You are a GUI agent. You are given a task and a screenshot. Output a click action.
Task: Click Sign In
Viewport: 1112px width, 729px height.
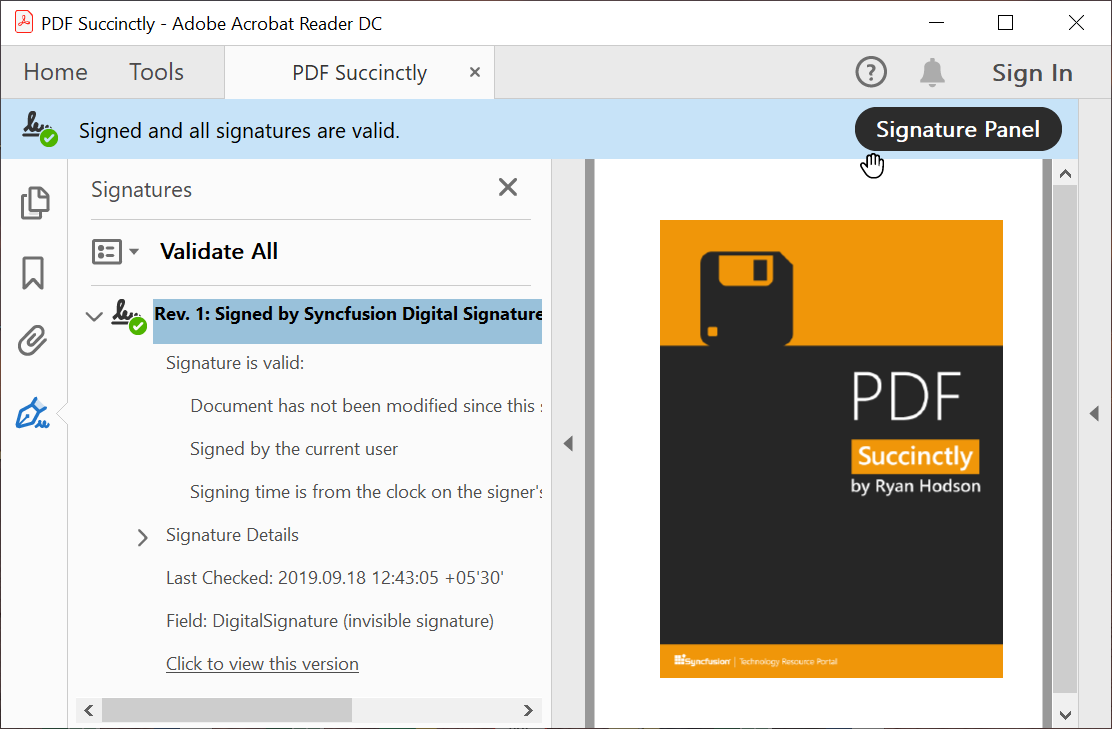coord(1032,72)
